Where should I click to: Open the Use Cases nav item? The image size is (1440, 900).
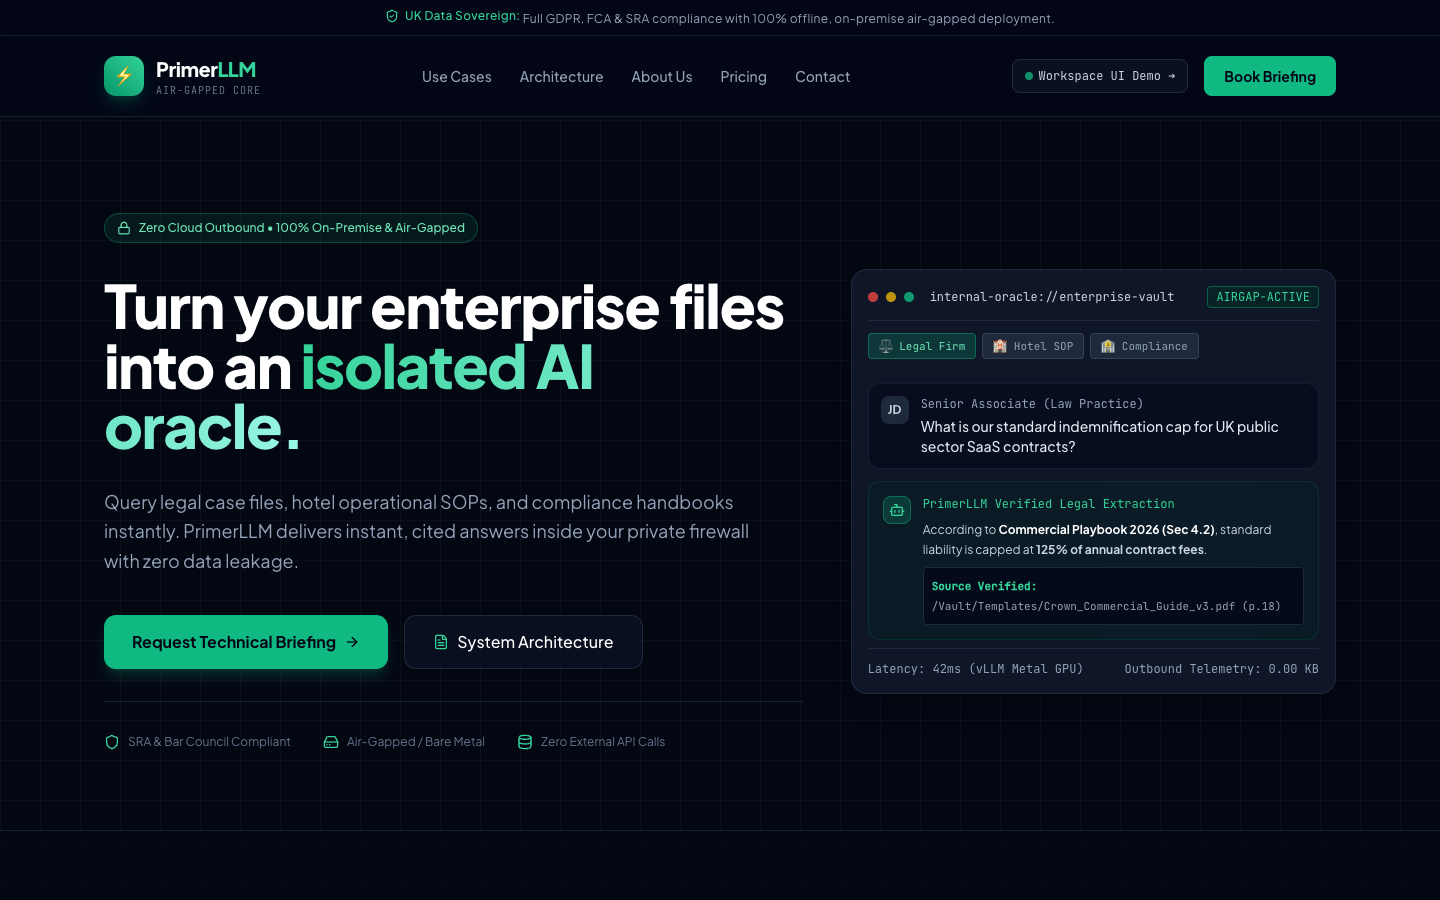(457, 77)
